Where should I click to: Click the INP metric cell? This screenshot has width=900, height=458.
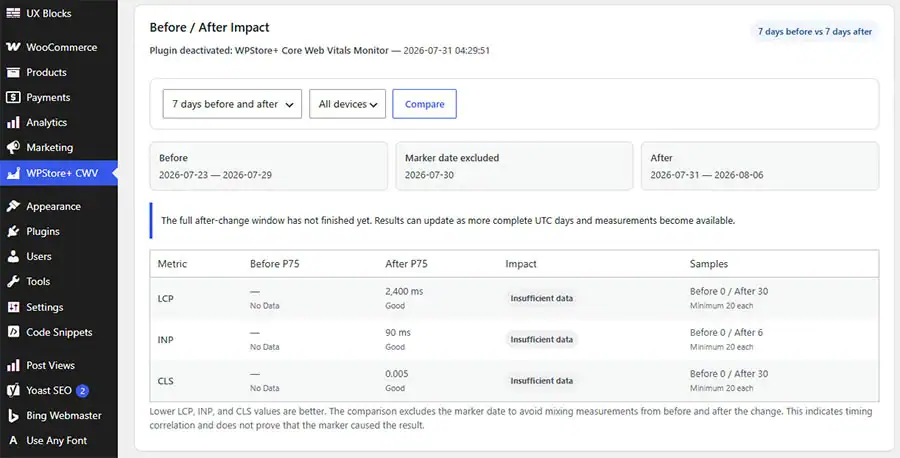tap(165, 340)
